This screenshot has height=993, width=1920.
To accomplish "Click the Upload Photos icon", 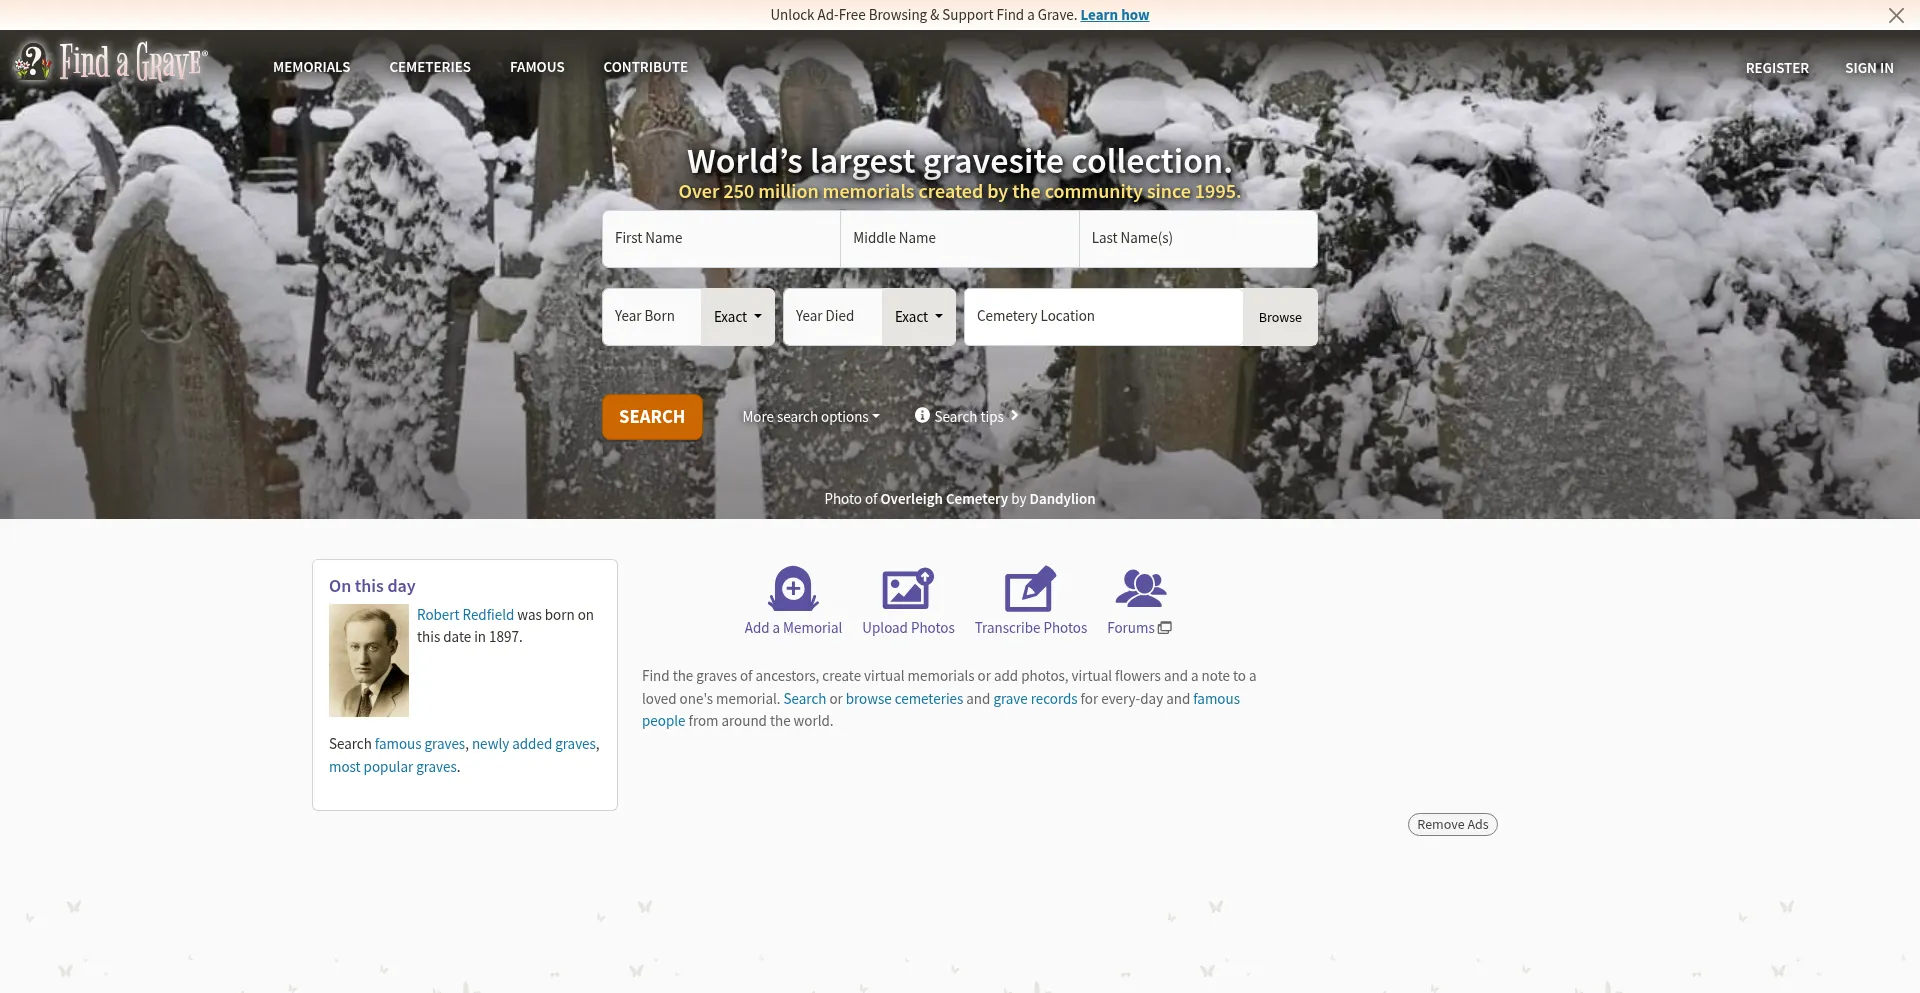I will pos(907,588).
